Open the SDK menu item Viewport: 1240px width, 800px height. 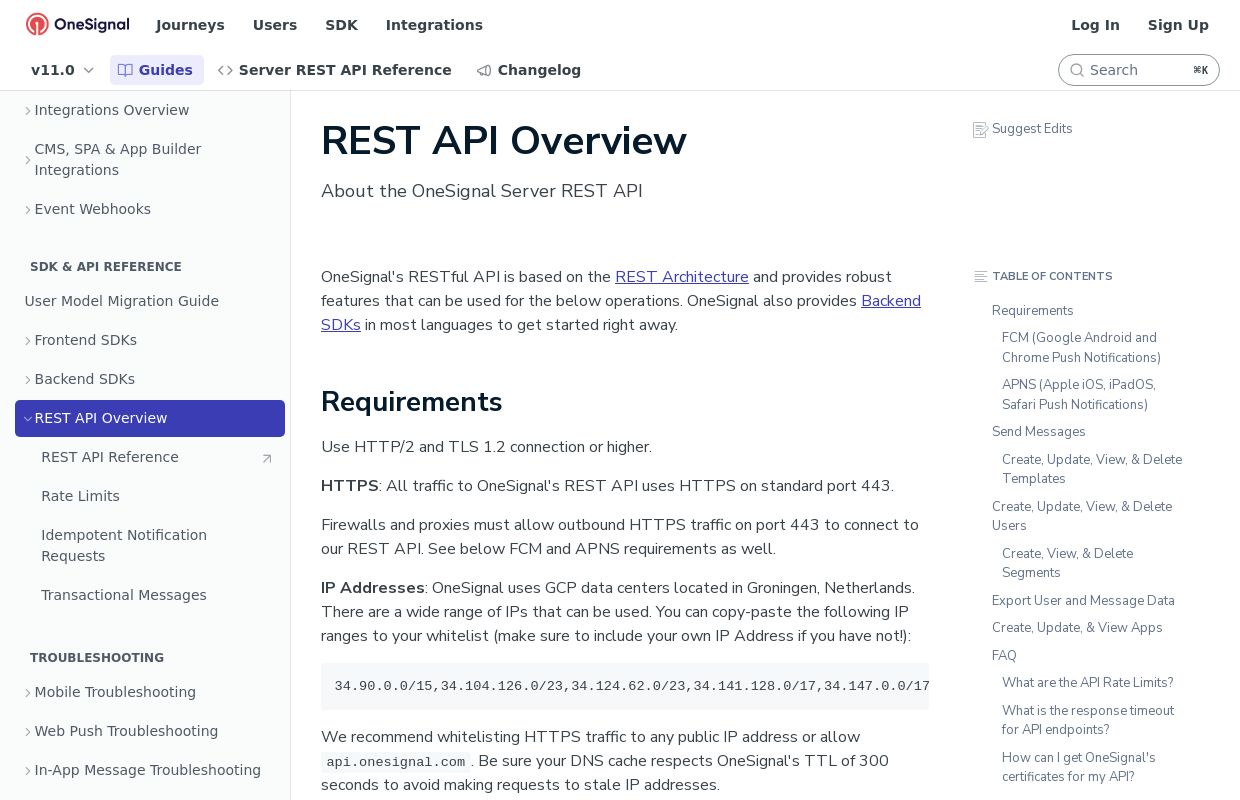coord(341,25)
